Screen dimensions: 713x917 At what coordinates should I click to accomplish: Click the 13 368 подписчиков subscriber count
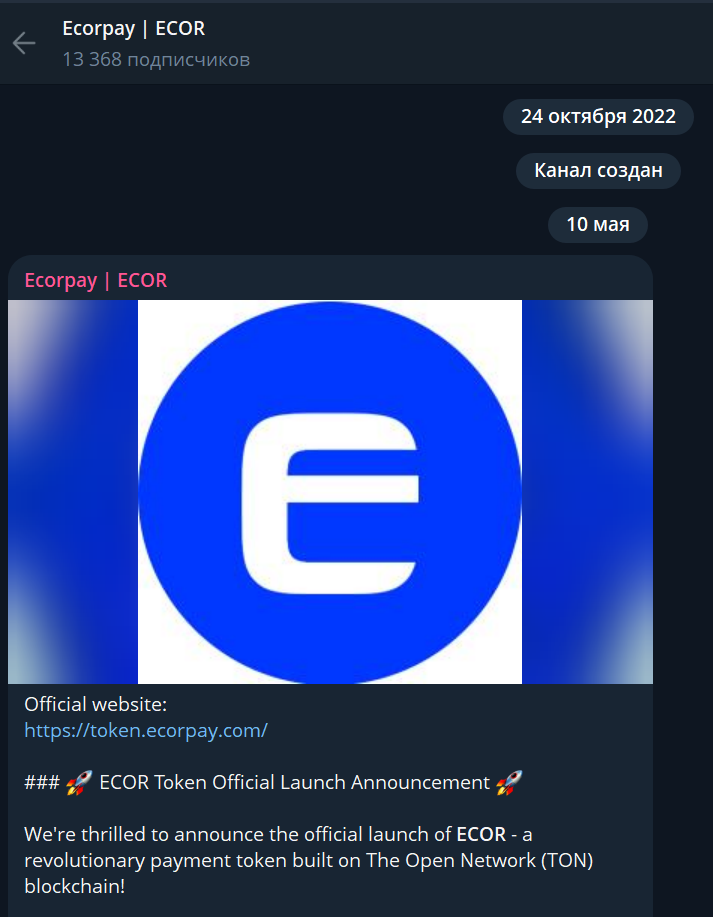pyautogui.click(x=156, y=59)
